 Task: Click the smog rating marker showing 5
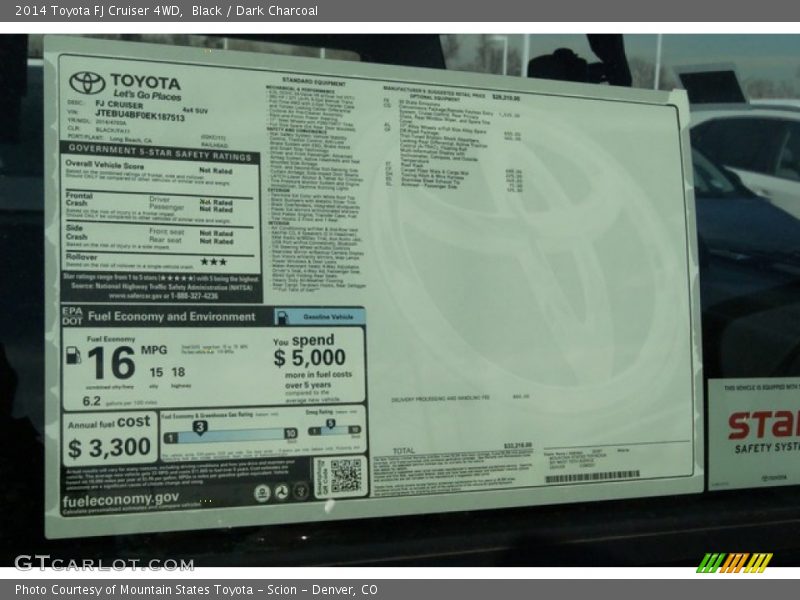(x=331, y=423)
